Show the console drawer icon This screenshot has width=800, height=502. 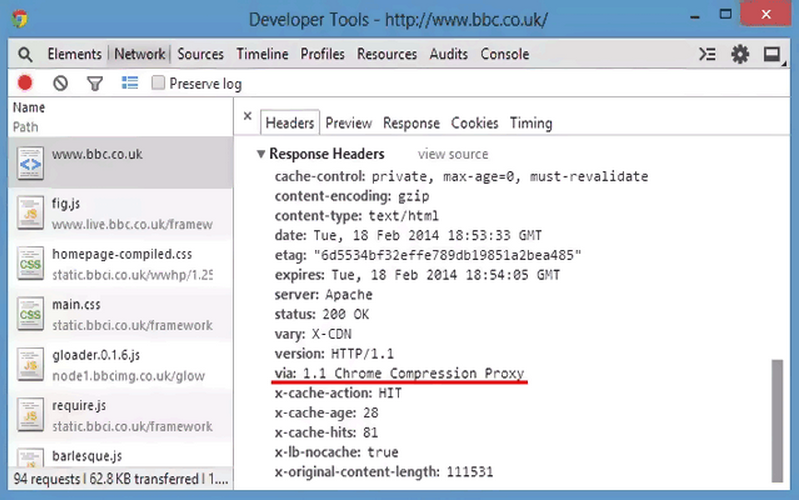(x=707, y=54)
